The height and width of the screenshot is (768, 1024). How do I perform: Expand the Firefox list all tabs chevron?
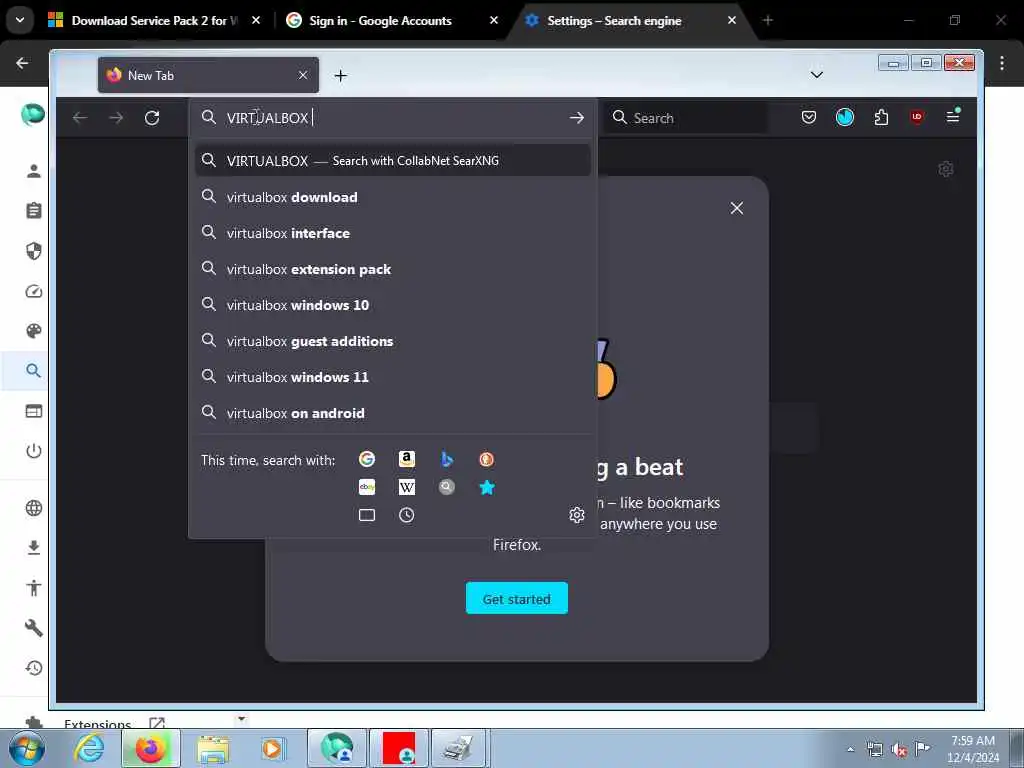(816, 75)
